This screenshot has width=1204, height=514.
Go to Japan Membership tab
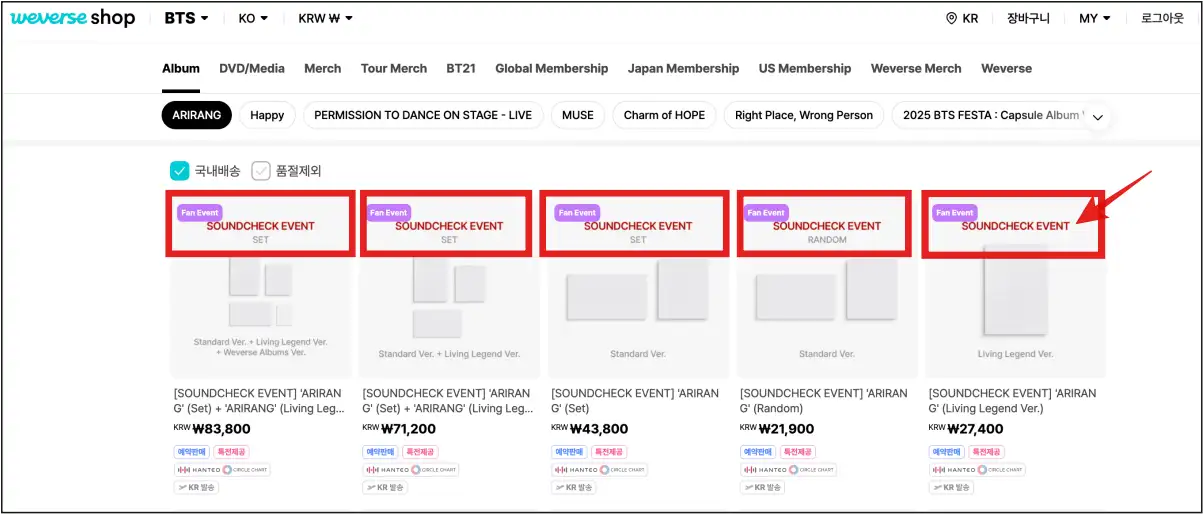[684, 68]
